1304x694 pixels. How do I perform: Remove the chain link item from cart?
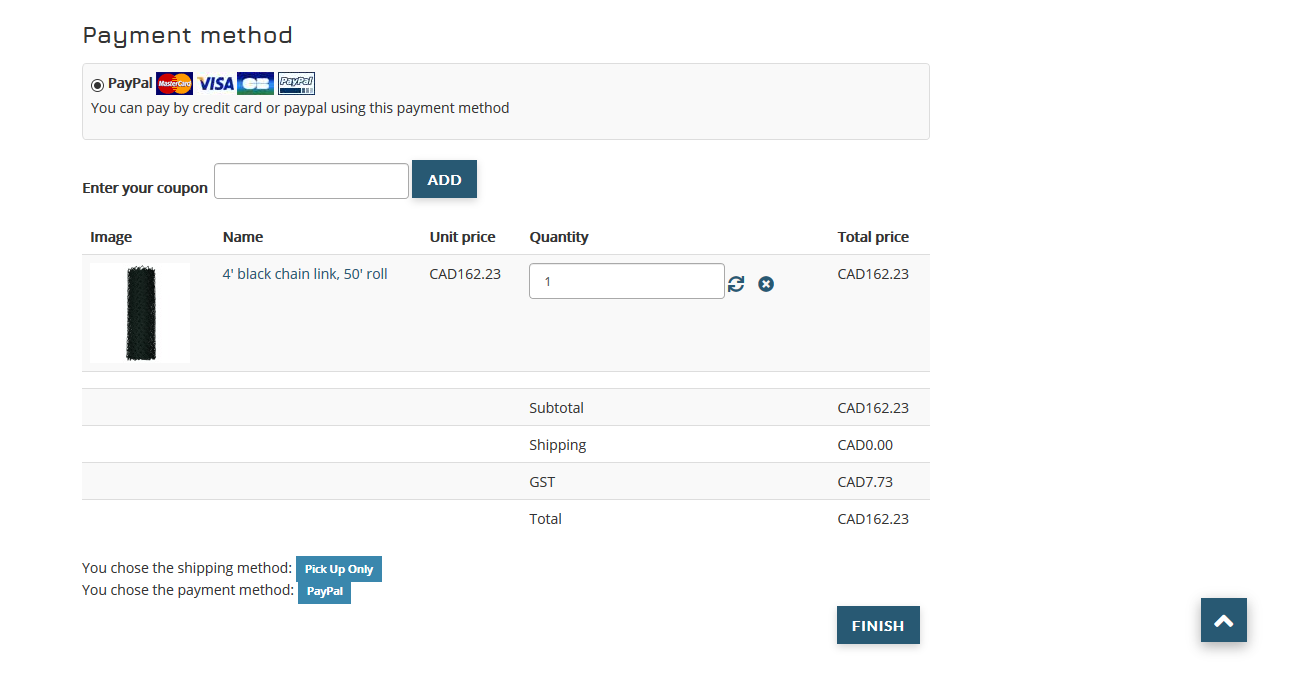(766, 284)
